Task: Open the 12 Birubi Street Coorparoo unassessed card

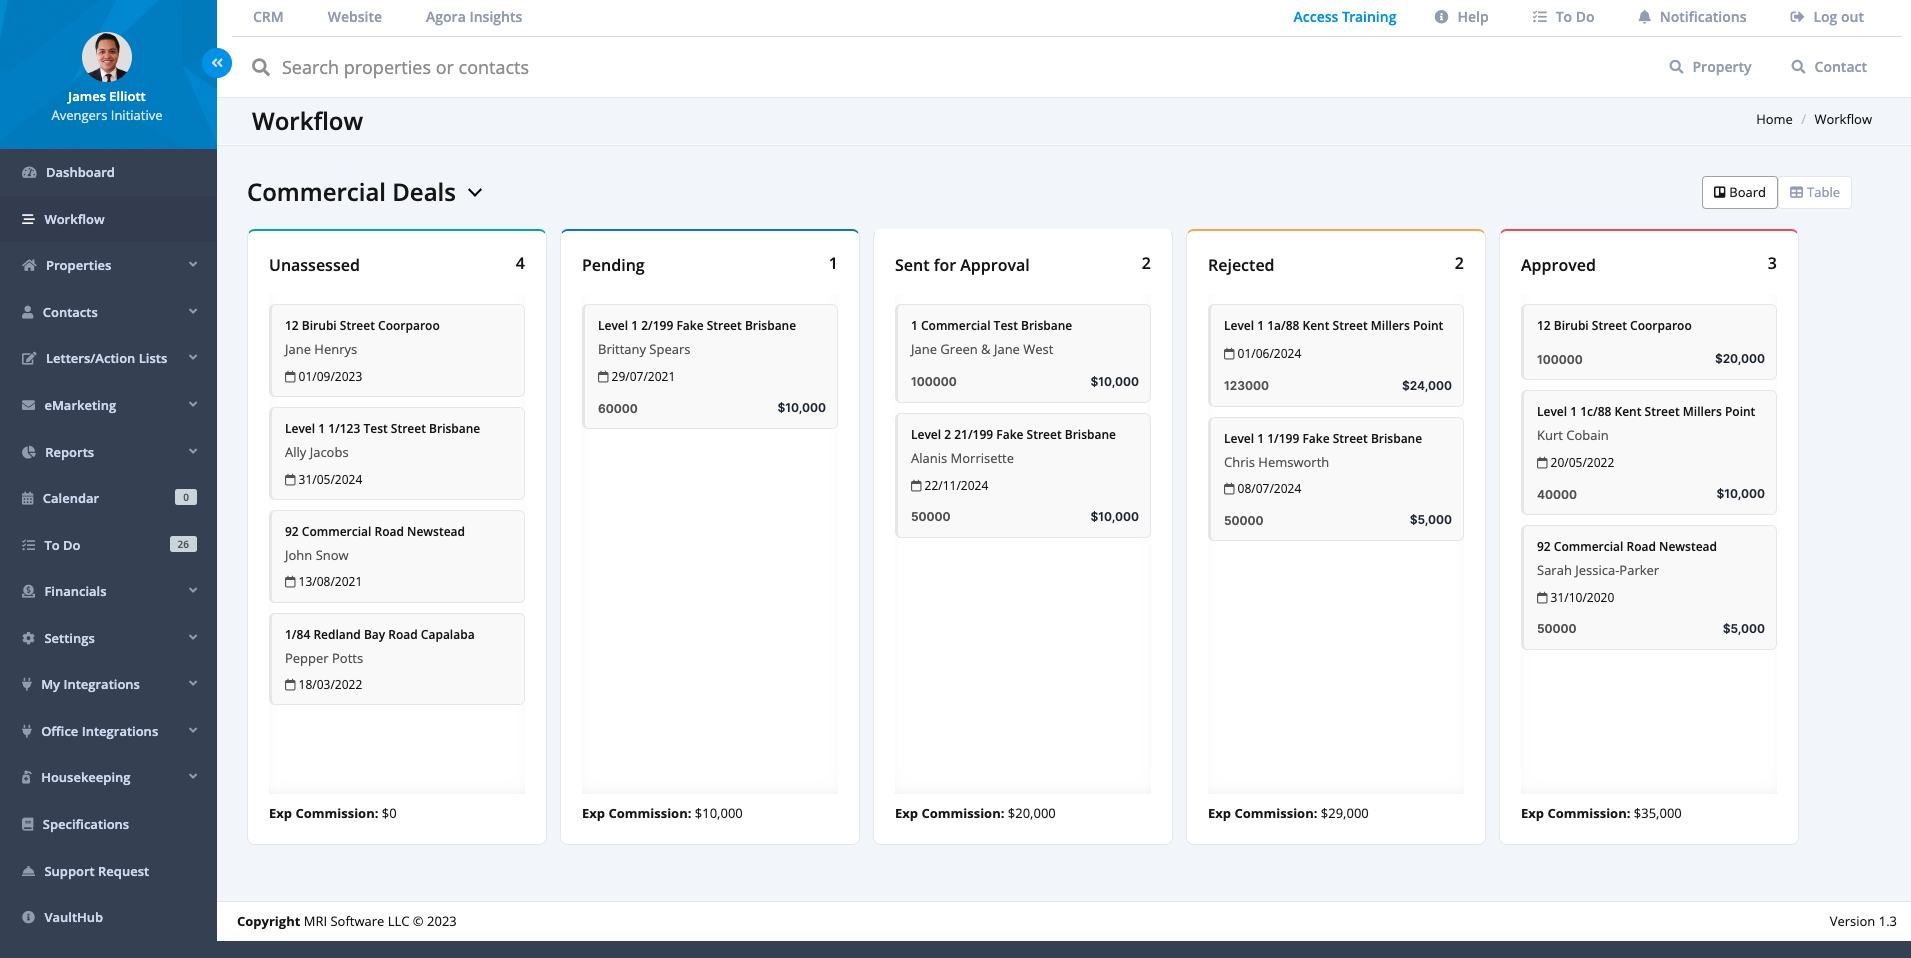Action: (397, 350)
